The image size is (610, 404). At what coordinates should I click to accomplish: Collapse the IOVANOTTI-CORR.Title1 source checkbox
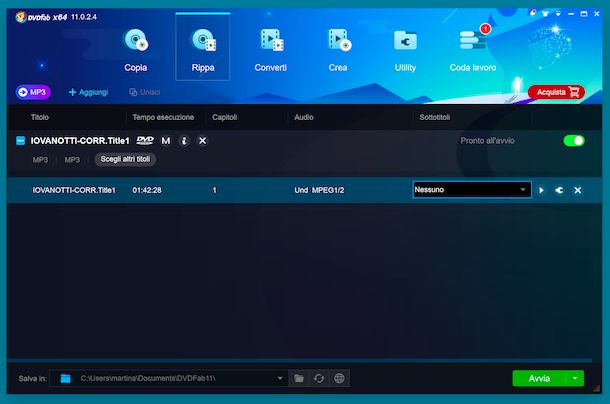pos(21,141)
